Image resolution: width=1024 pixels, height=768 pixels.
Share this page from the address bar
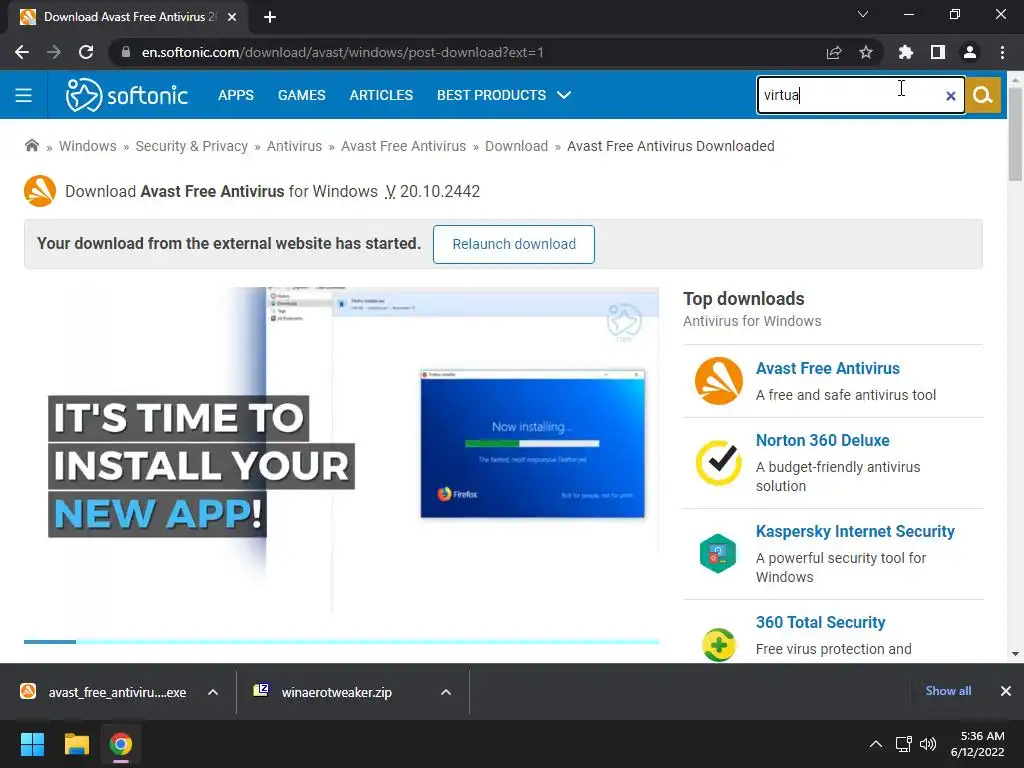coord(834,52)
